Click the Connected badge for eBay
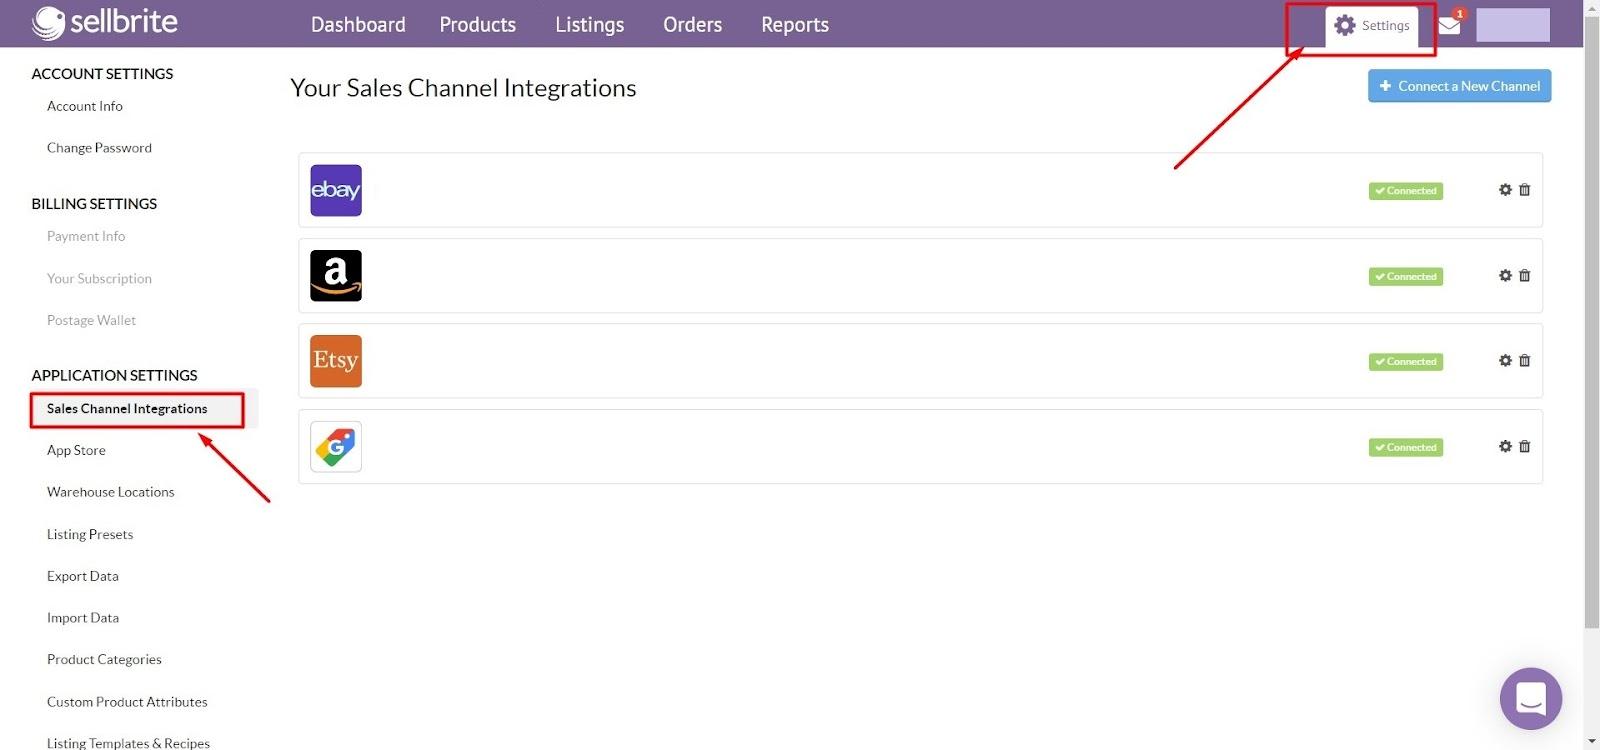Image resolution: width=1600 pixels, height=750 pixels. coord(1406,191)
